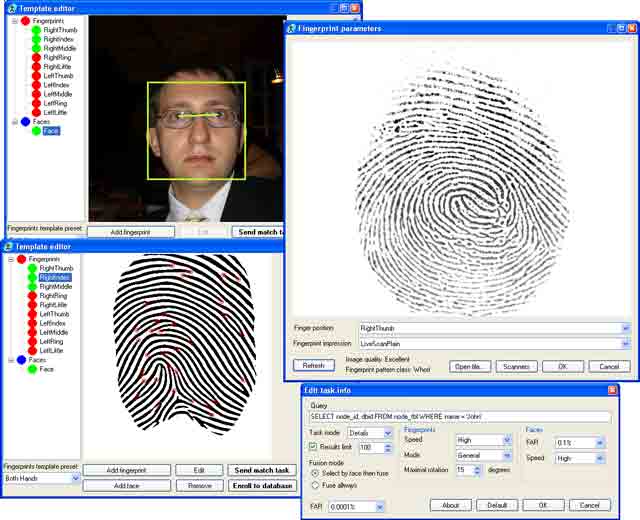Click the Maximal rotation spinner arrows
Image resolution: width=640 pixels, height=520 pixels.
click(x=477, y=470)
